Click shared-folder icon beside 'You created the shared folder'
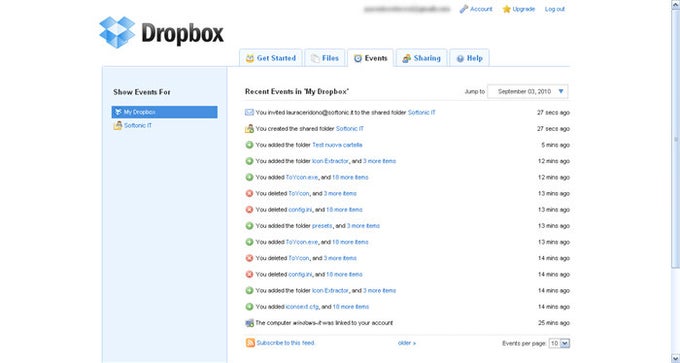 coord(249,128)
